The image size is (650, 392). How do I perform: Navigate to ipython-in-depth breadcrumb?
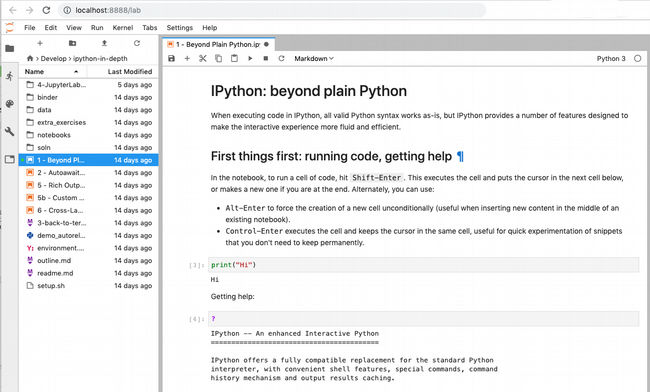click(100, 58)
